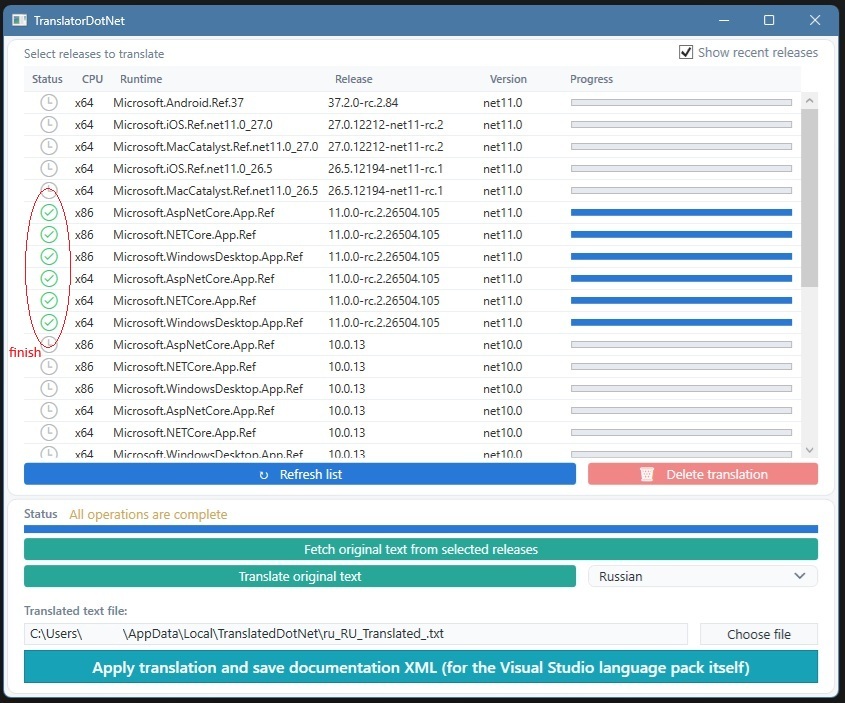Image resolution: width=845 pixels, height=703 pixels.
Task: Click the TranslatorDotNet app icon in title bar
Action: pyautogui.click(x=19, y=20)
